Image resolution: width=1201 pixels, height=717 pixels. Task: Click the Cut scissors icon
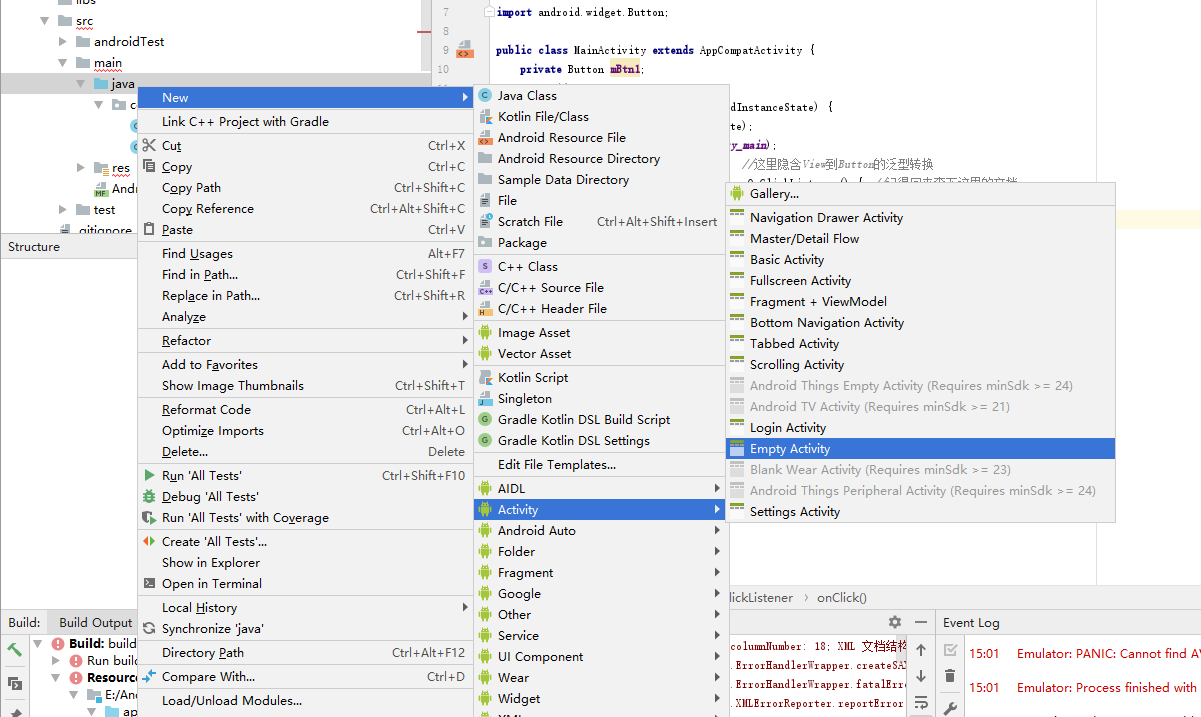149,146
